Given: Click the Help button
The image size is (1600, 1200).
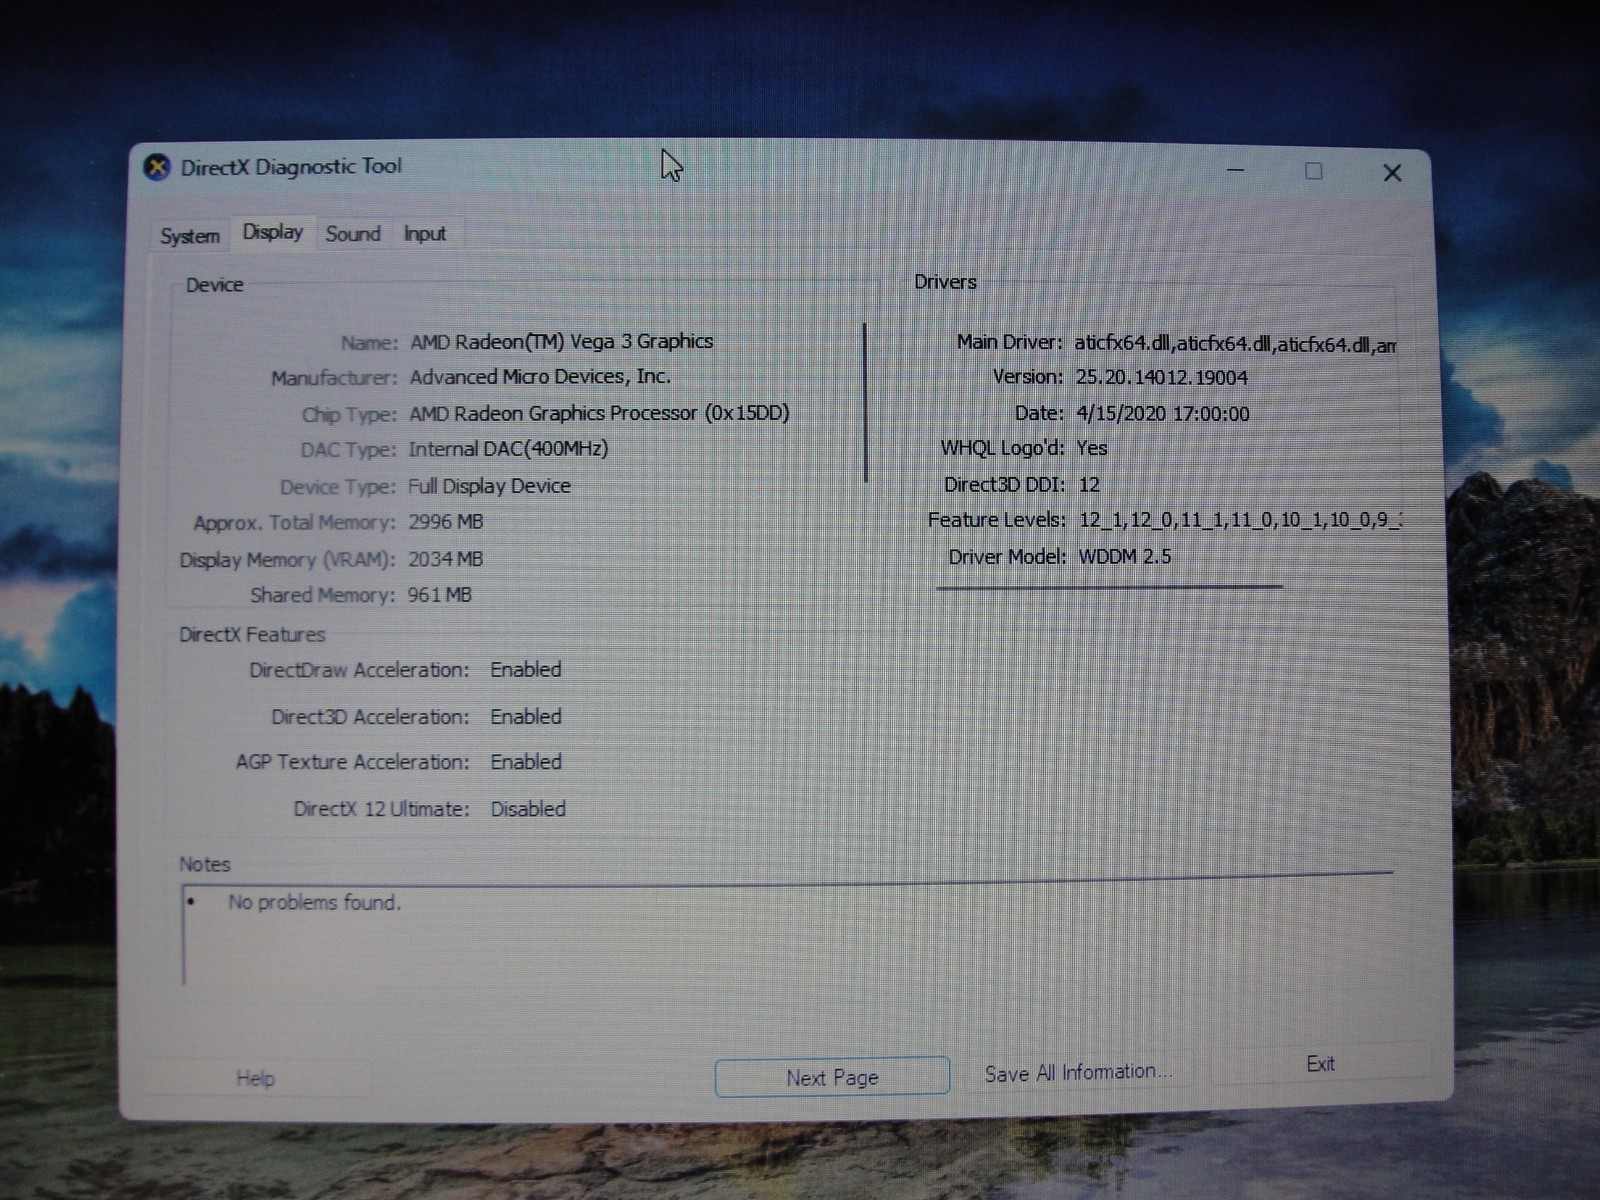Looking at the screenshot, I should coord(256,1078).
